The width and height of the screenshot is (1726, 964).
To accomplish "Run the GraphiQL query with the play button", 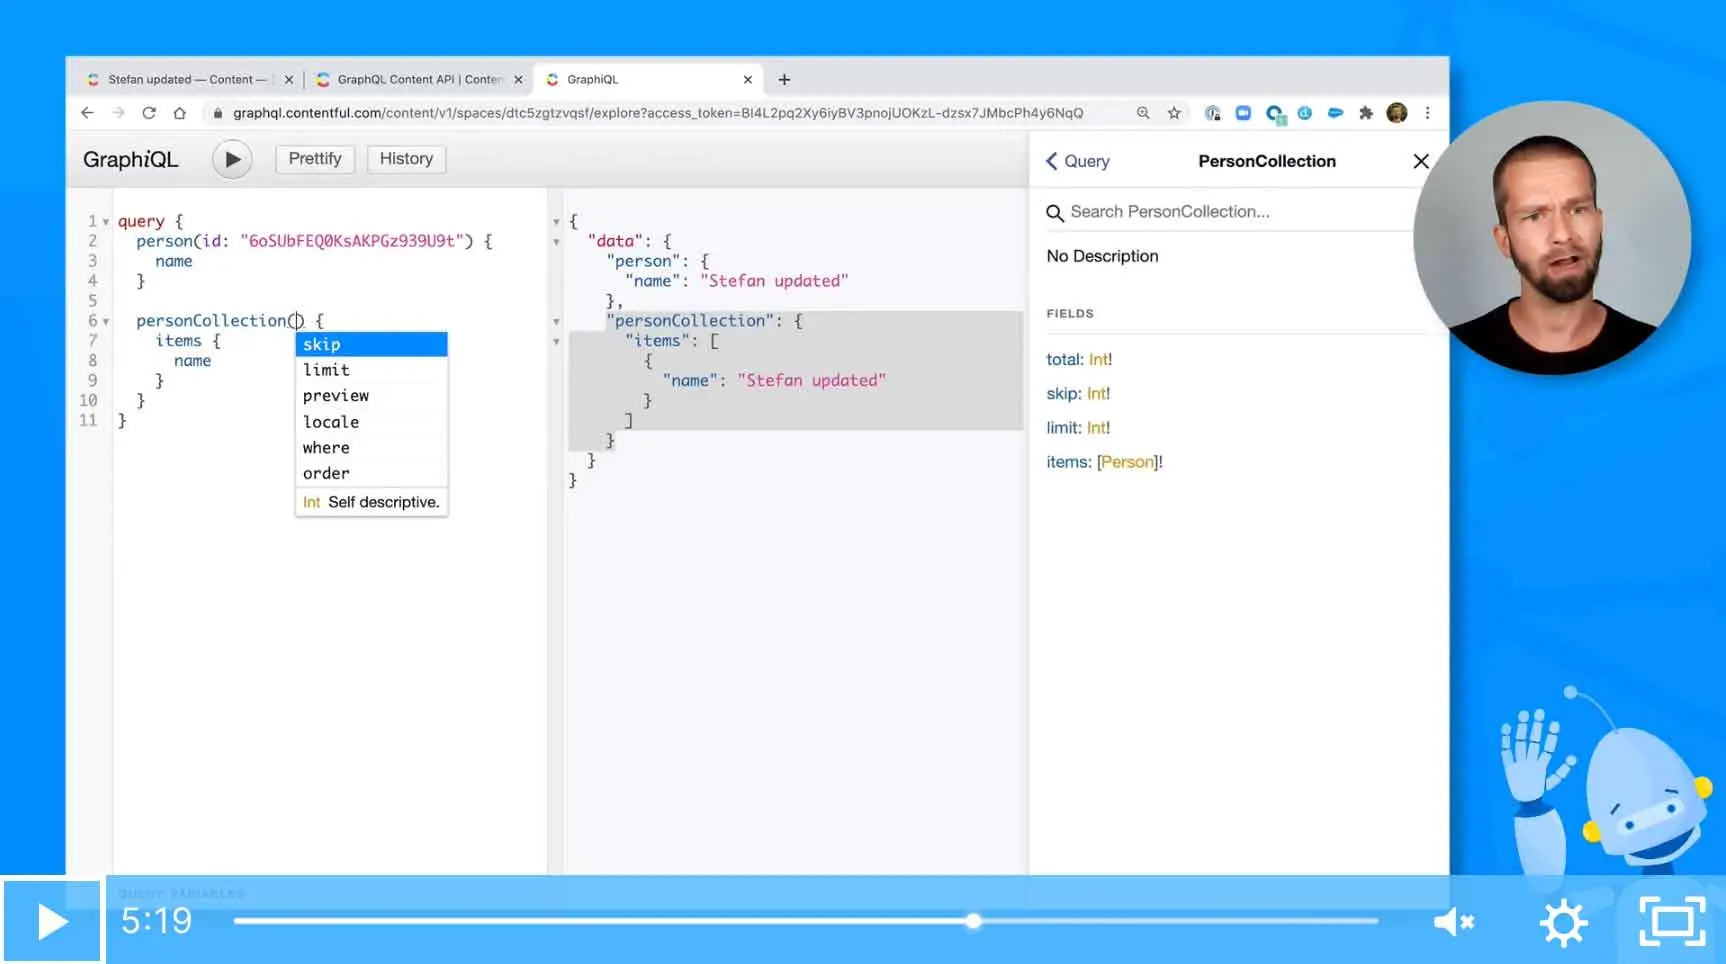I will point(232,159).
